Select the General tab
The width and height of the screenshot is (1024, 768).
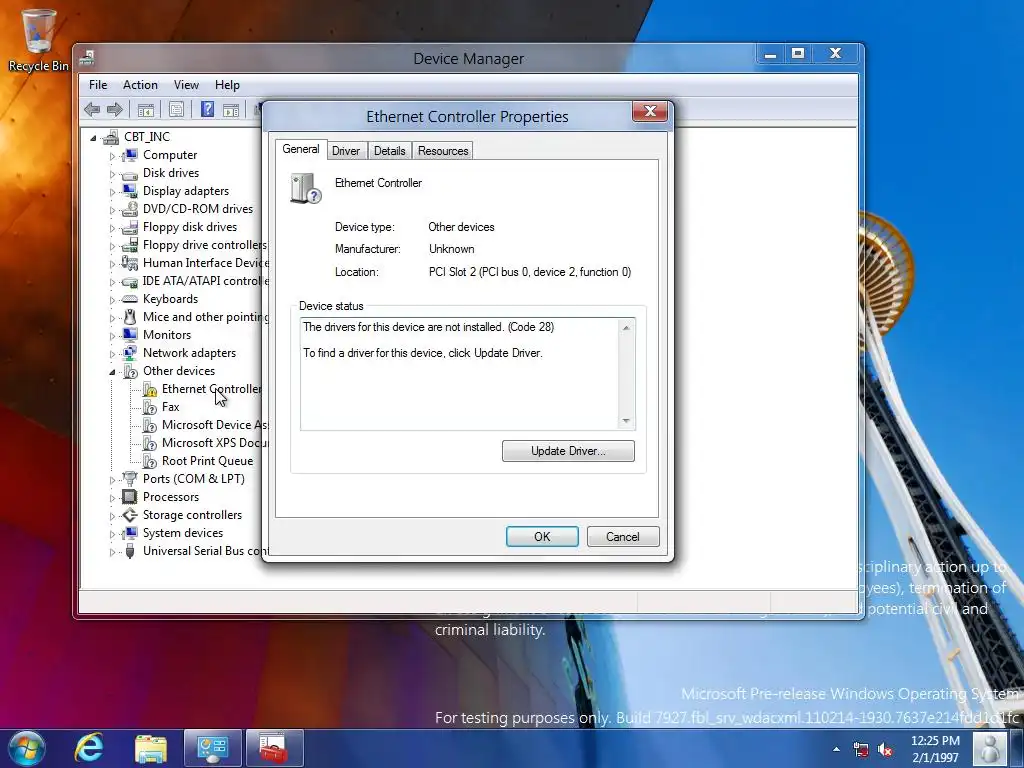[x=300, y=149]
